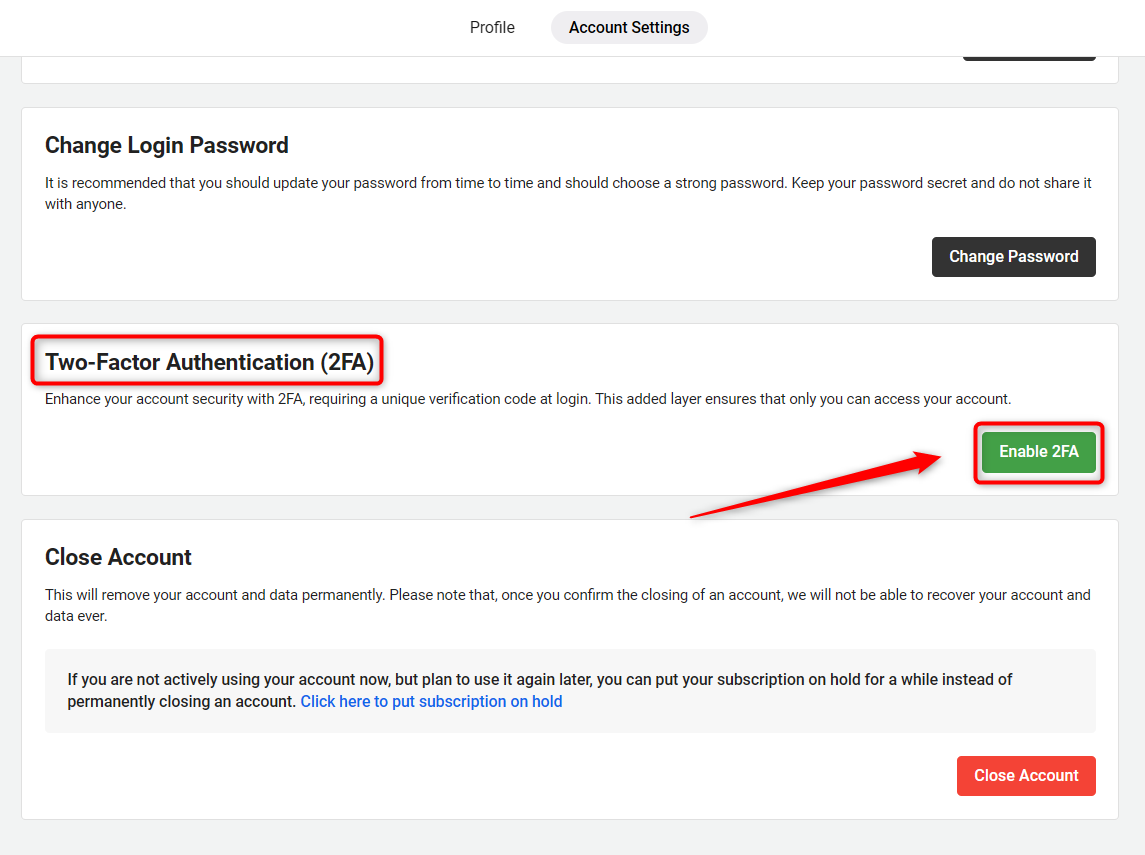Click the red arrow pointing to Enable 2FA
Image resolution: width=1145 pixels, height=855 pixels.
pos(816,484)
